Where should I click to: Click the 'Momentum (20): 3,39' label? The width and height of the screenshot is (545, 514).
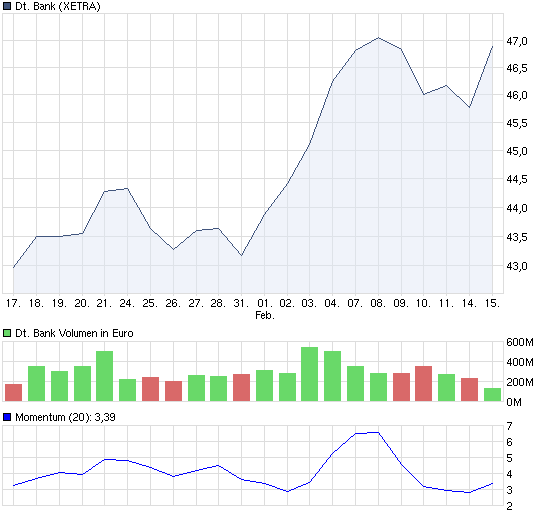pyautogui.click(x=65, y=417)
